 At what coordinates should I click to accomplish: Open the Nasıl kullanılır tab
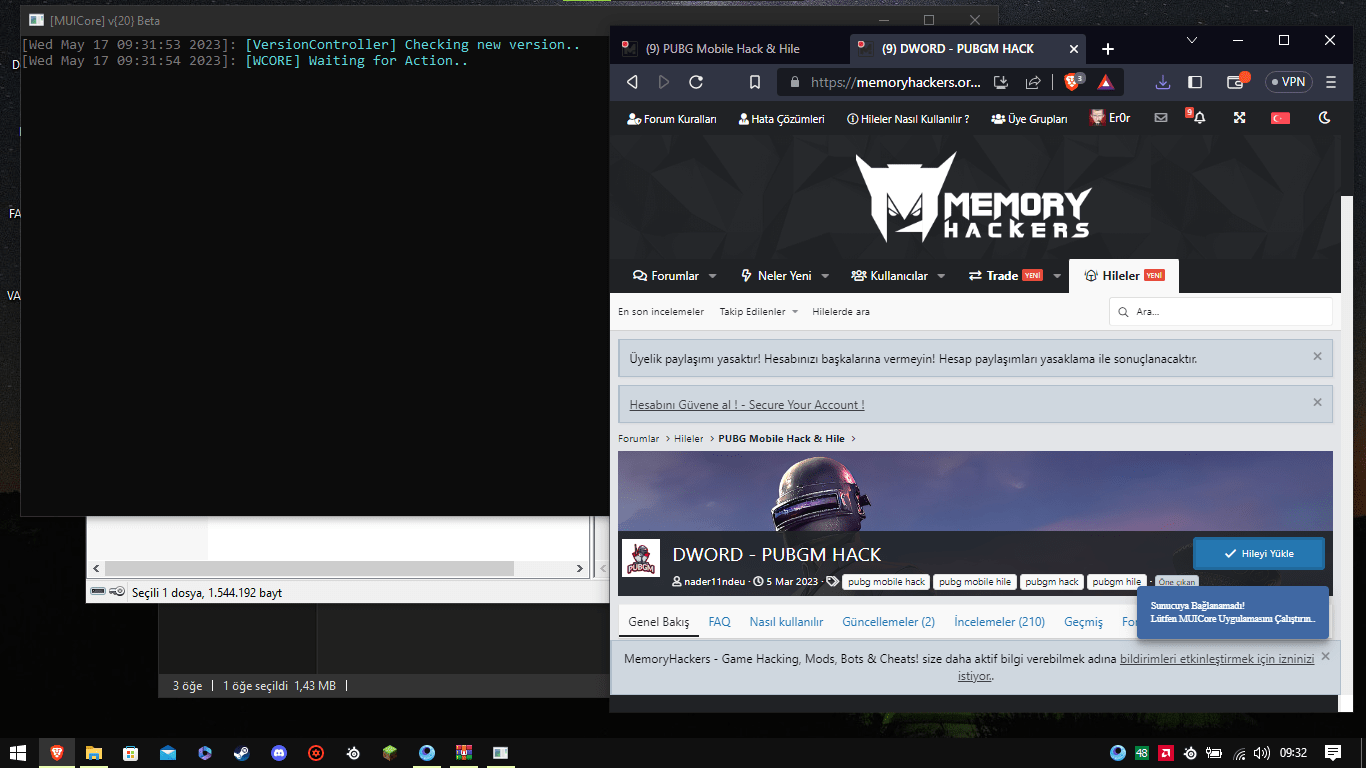coord(786,622)
